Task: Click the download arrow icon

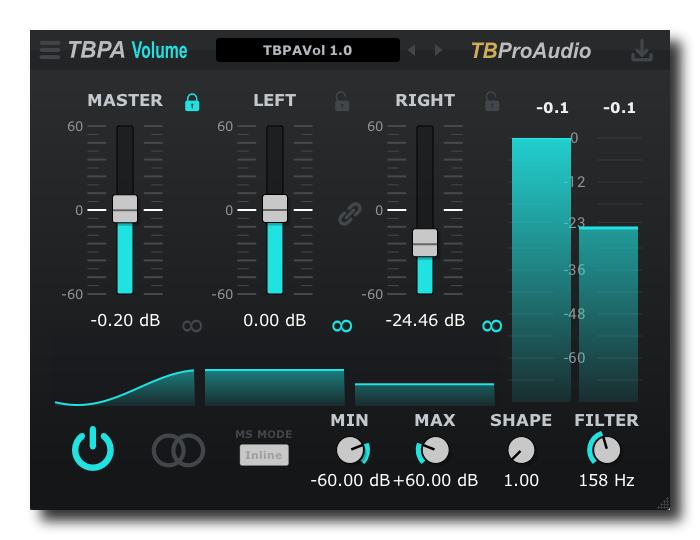Action: click(642, 50)
